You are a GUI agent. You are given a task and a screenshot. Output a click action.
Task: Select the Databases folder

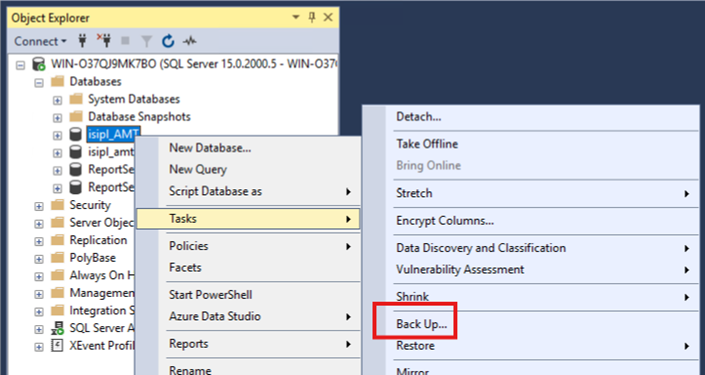pos(95,81)
